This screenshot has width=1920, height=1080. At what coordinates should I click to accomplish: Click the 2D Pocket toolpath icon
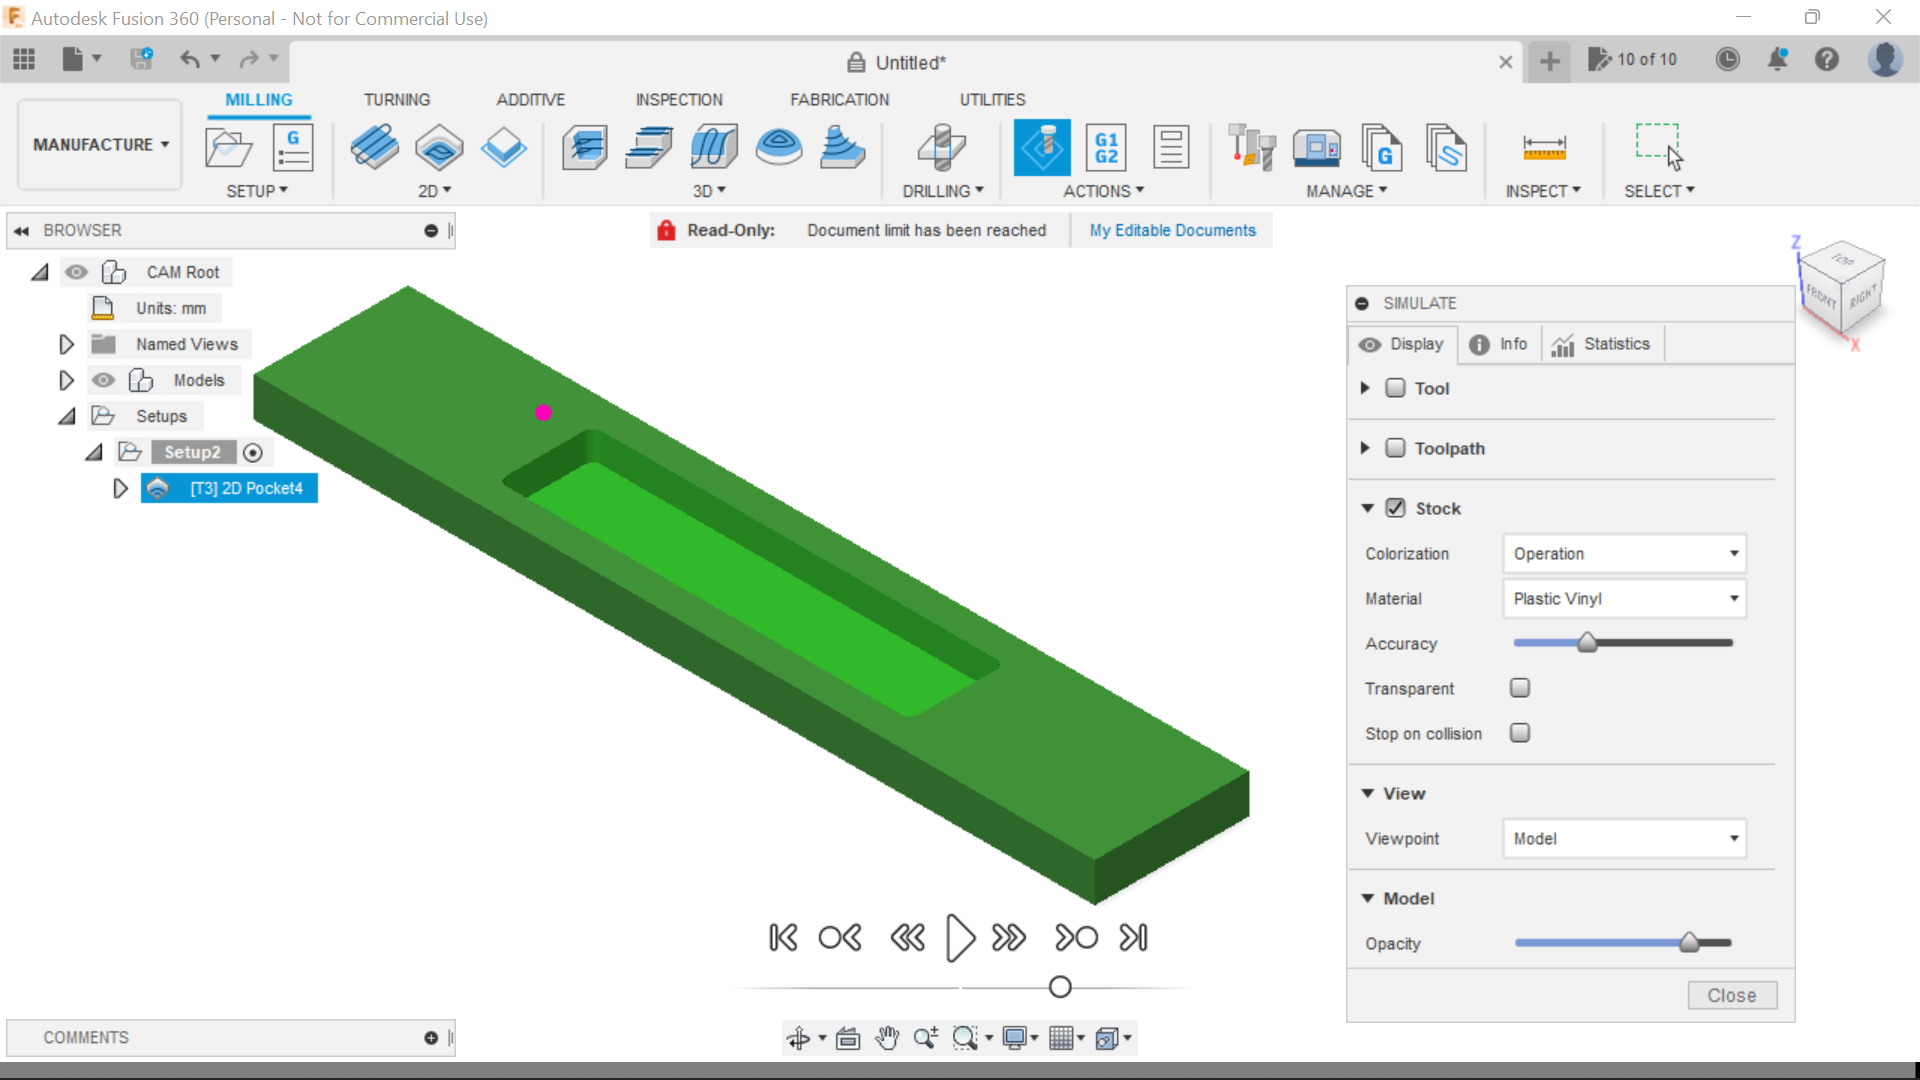click(x=438, y=144)
